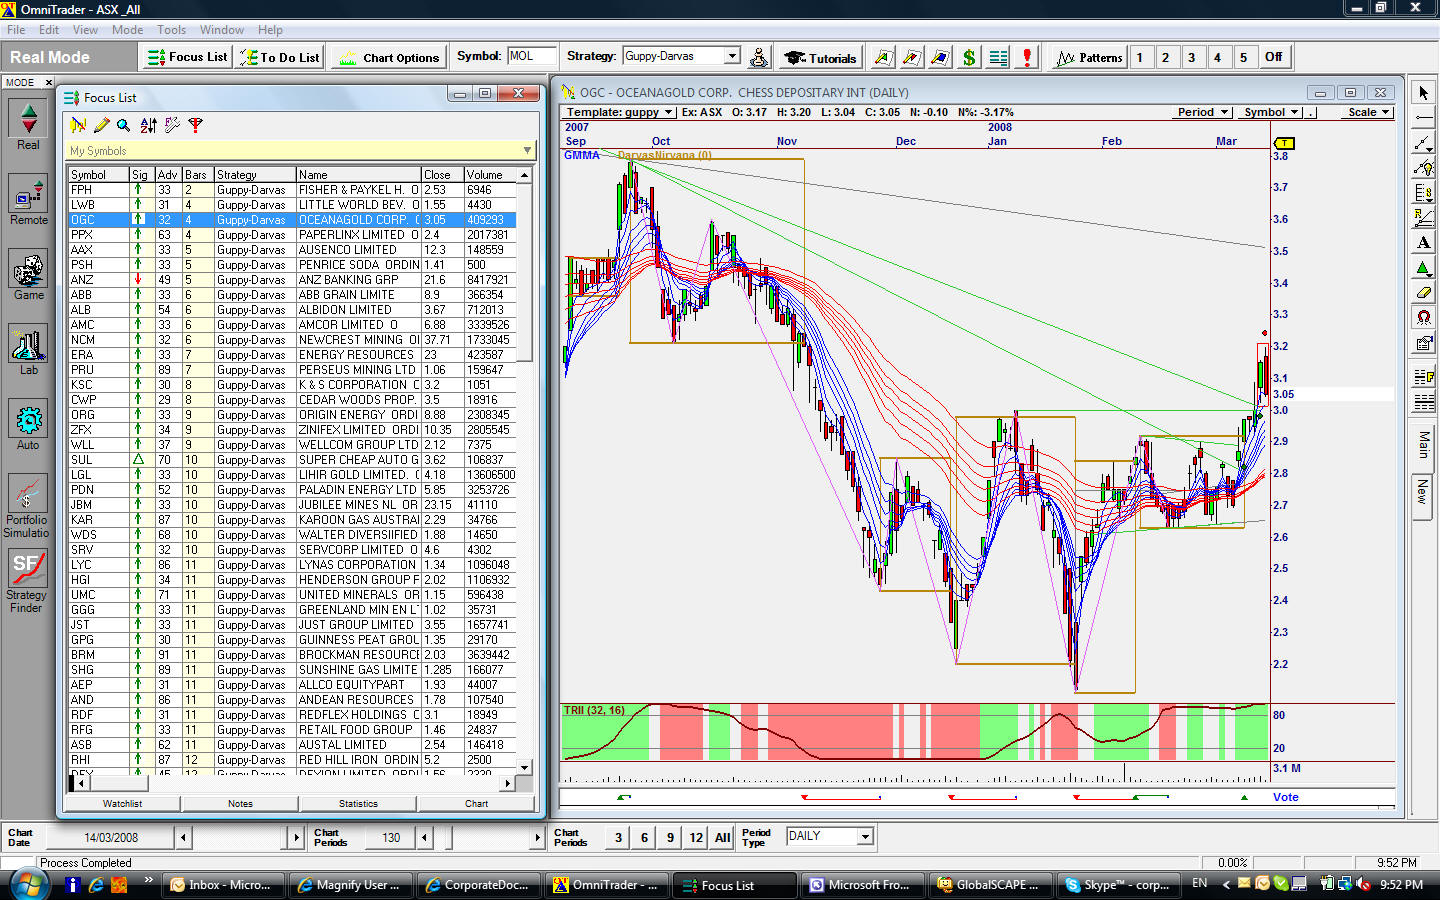Toggle pattern set 4 button

pyautogui.click(x=1217, y=57)
